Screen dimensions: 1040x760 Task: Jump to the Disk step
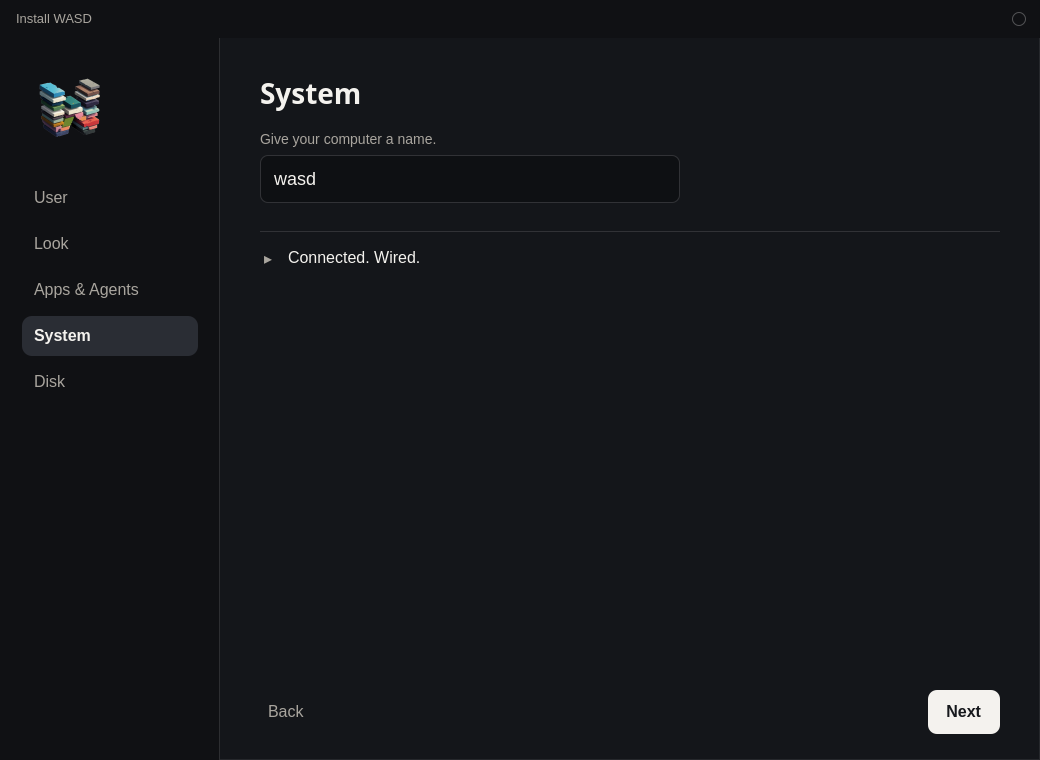pos(110,381)
